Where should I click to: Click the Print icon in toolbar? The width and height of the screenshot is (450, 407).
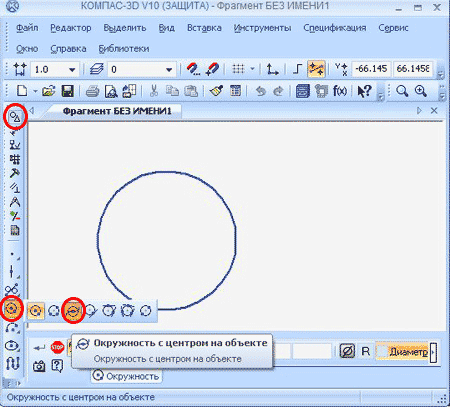(92, 91)
